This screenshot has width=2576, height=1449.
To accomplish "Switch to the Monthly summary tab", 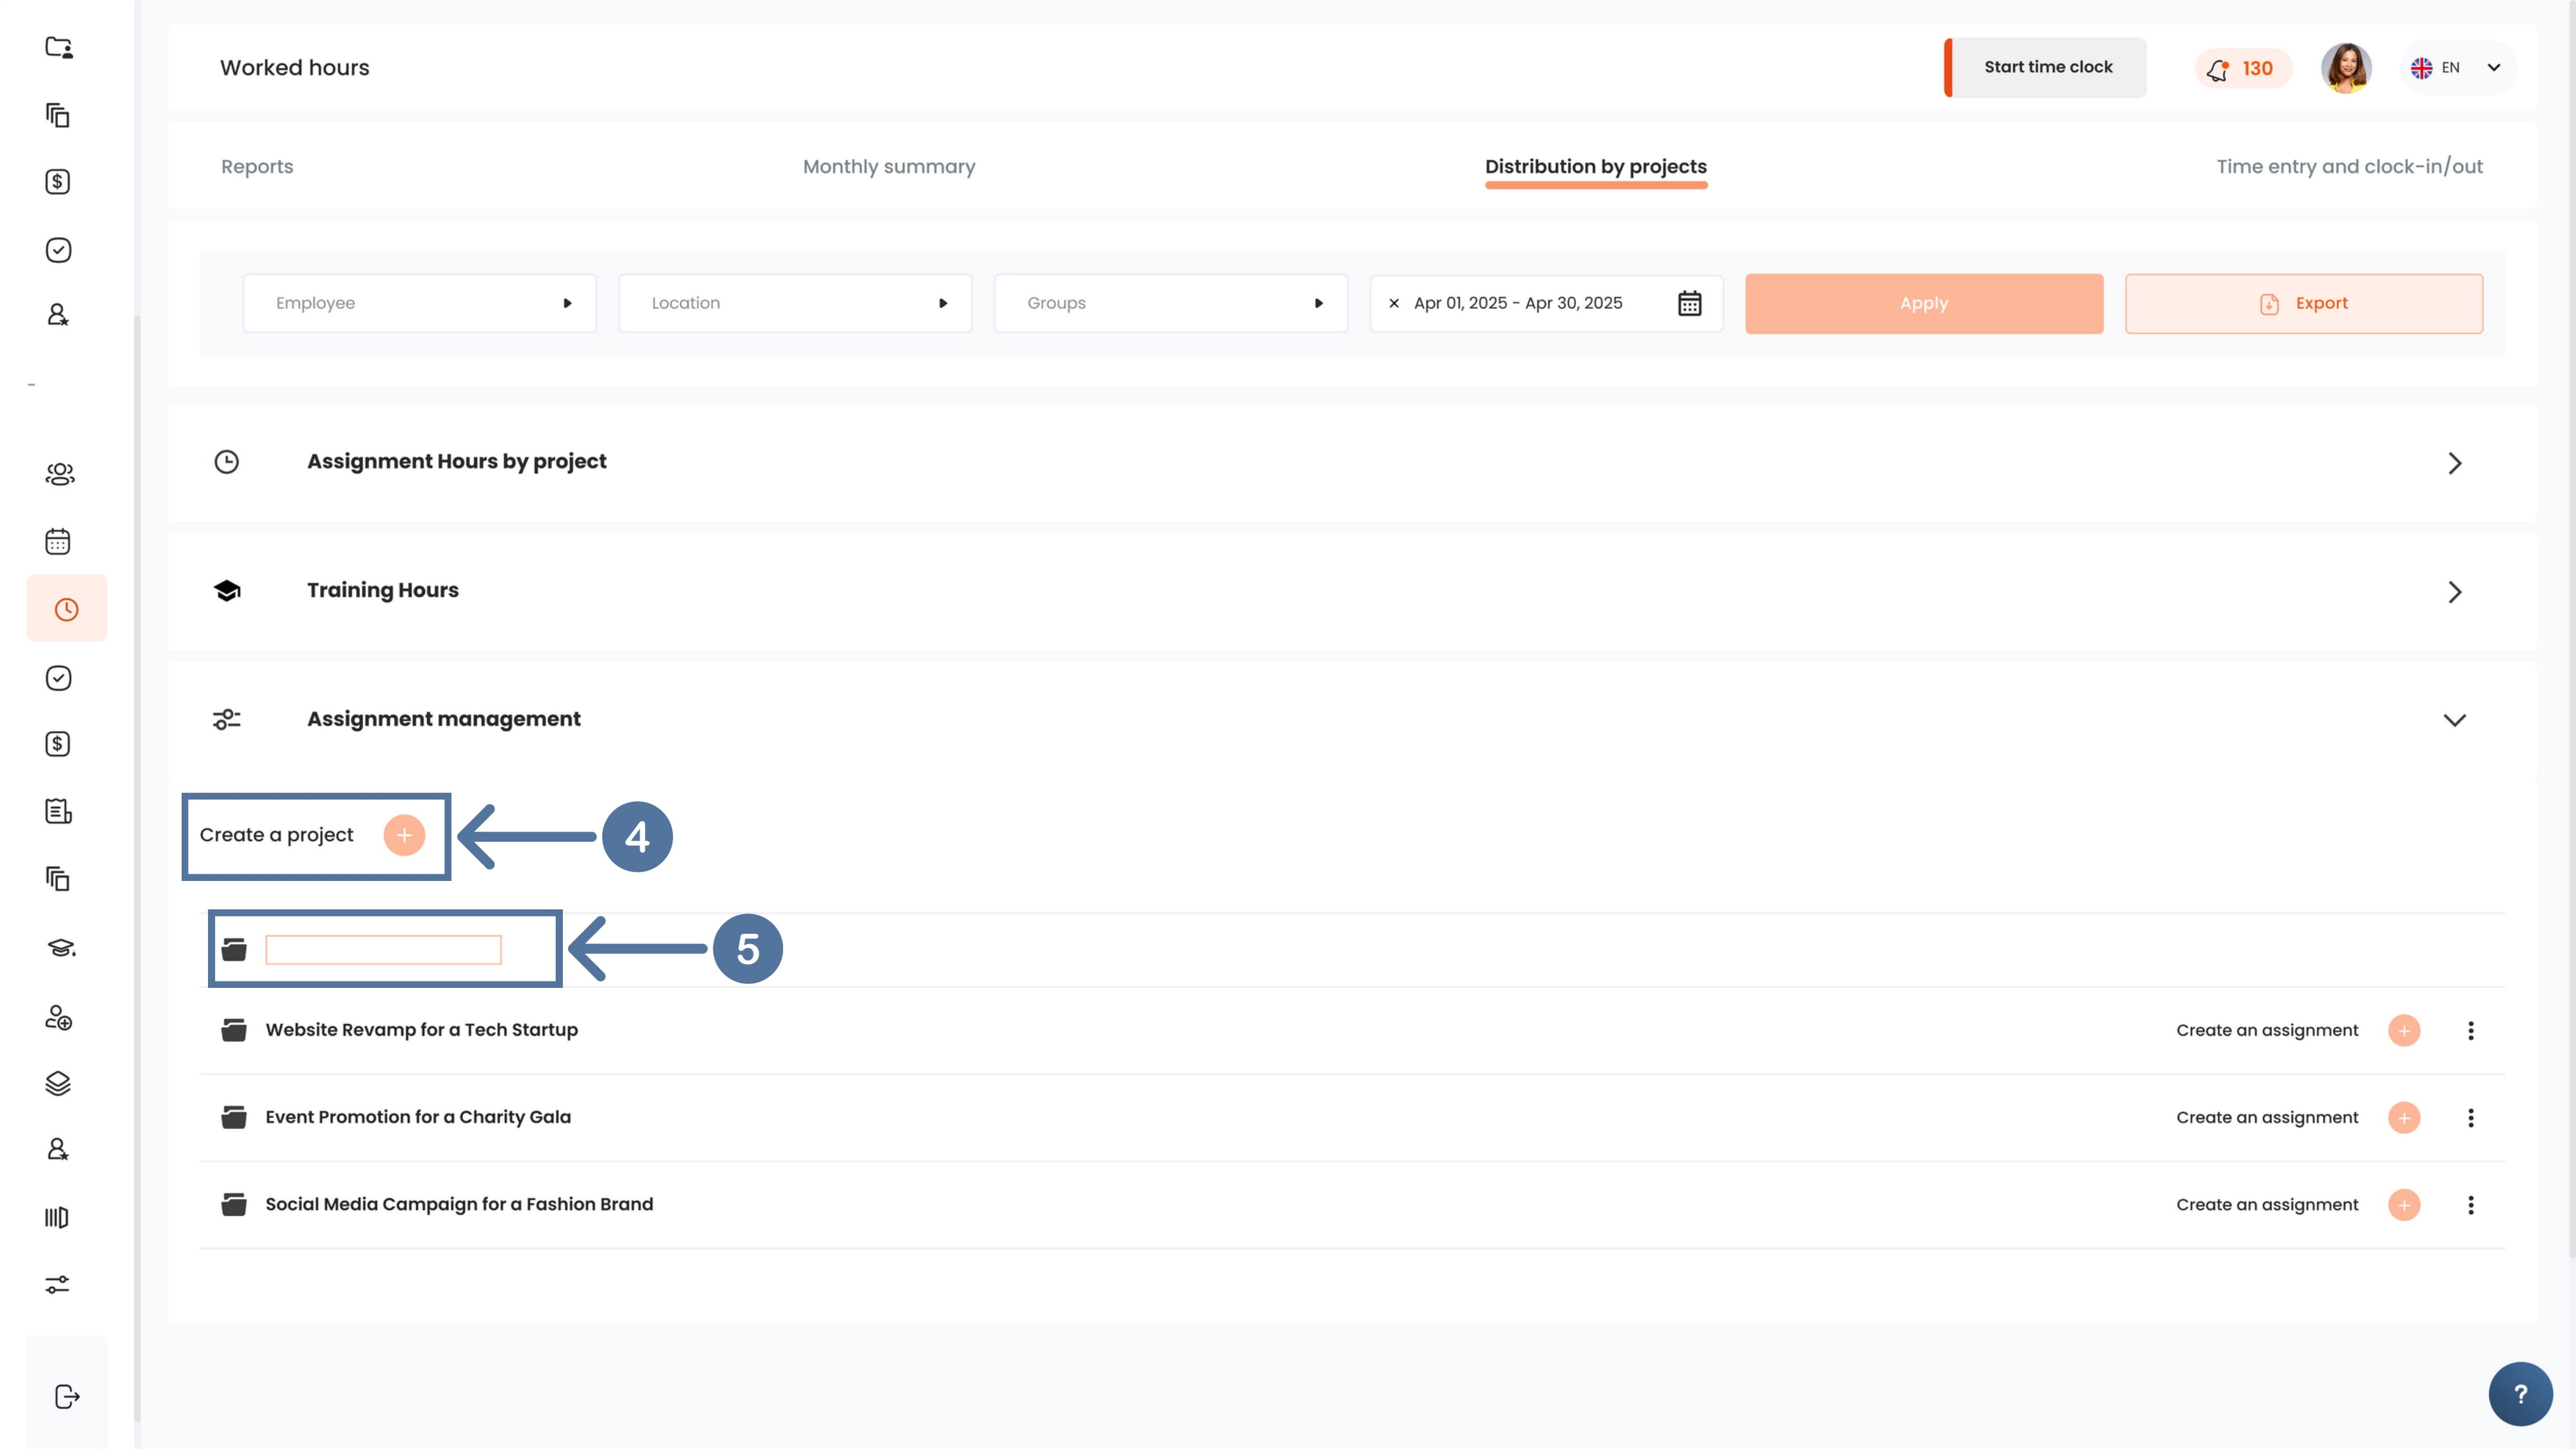I will pyautogui.click(x=889, y=166).
